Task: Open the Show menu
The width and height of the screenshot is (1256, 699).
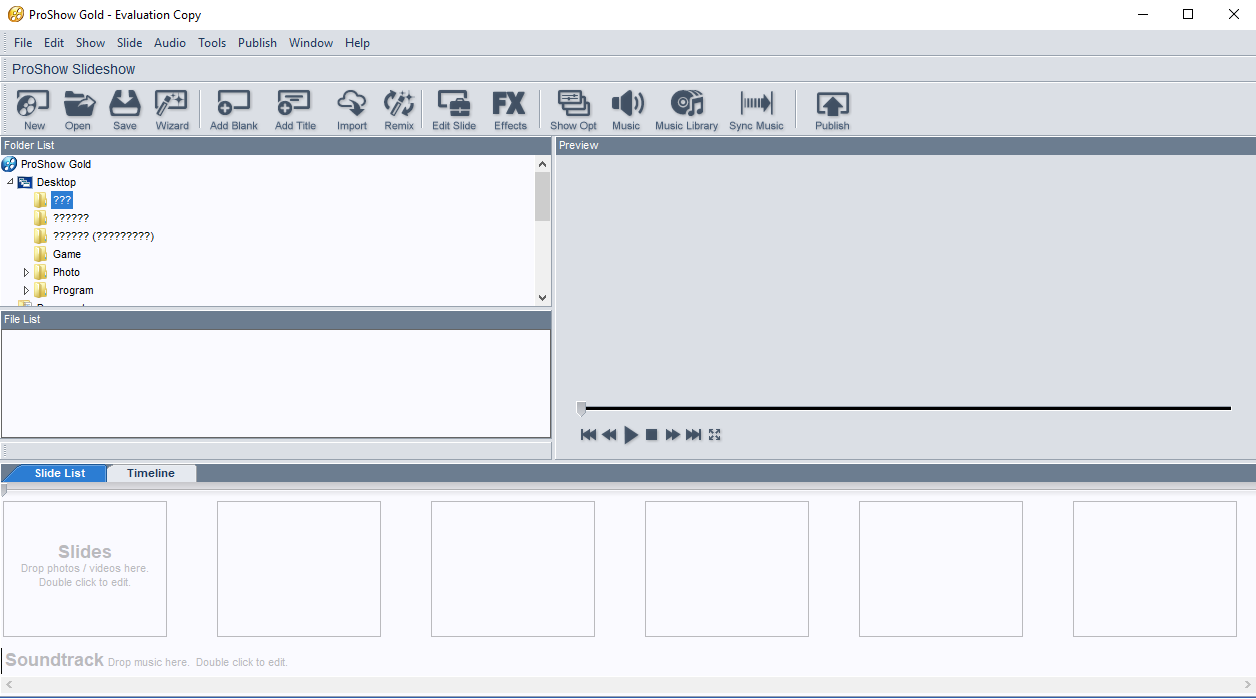Action: (90, 43)
